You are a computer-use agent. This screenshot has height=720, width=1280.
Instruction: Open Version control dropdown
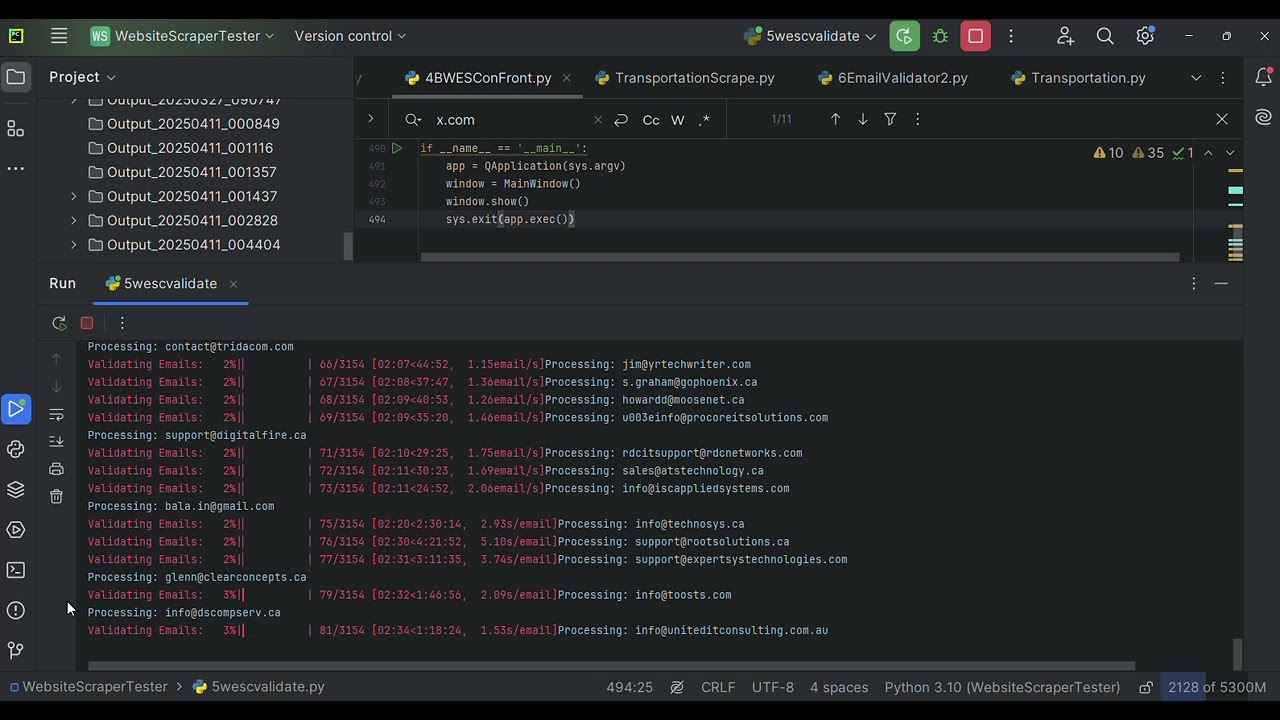[x=350, y=36]
